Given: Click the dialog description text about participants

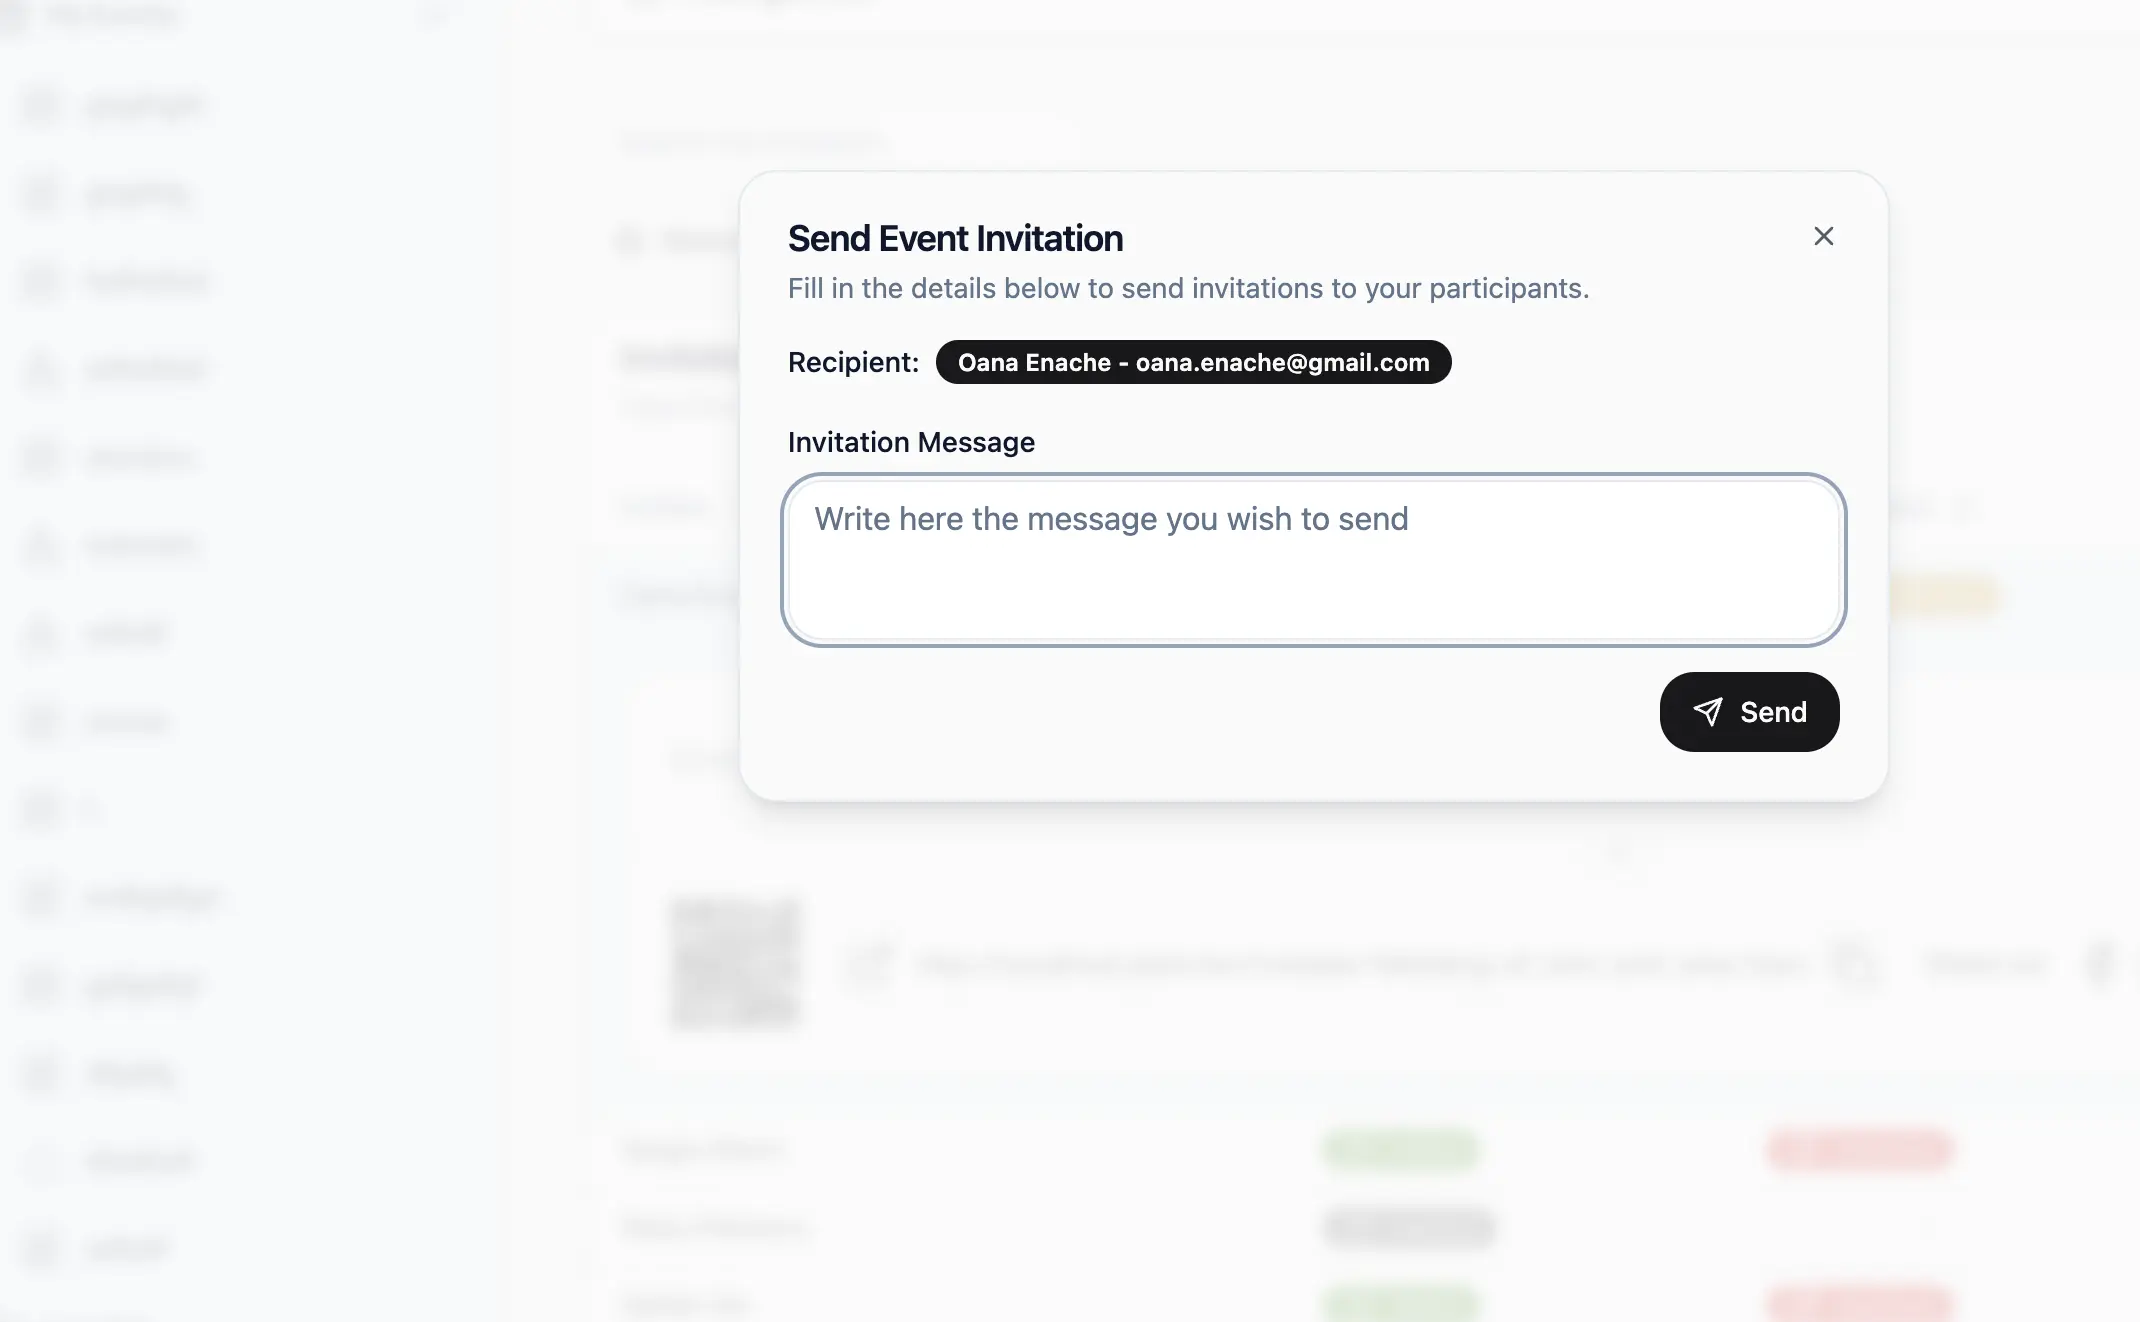Looking at the screenshot, I should pyautogui.click(x=1188, y=288).
